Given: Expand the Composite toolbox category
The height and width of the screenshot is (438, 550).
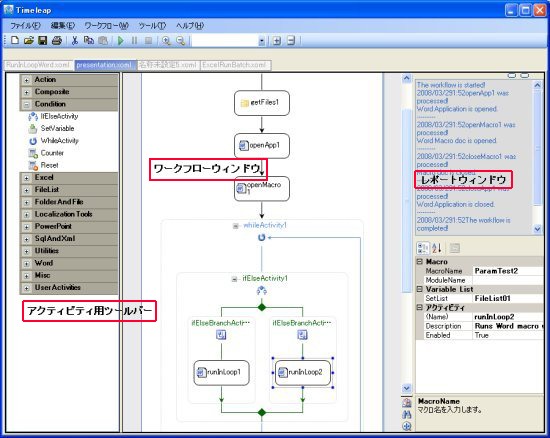Looking at the screenshot, I should (26, 93).
